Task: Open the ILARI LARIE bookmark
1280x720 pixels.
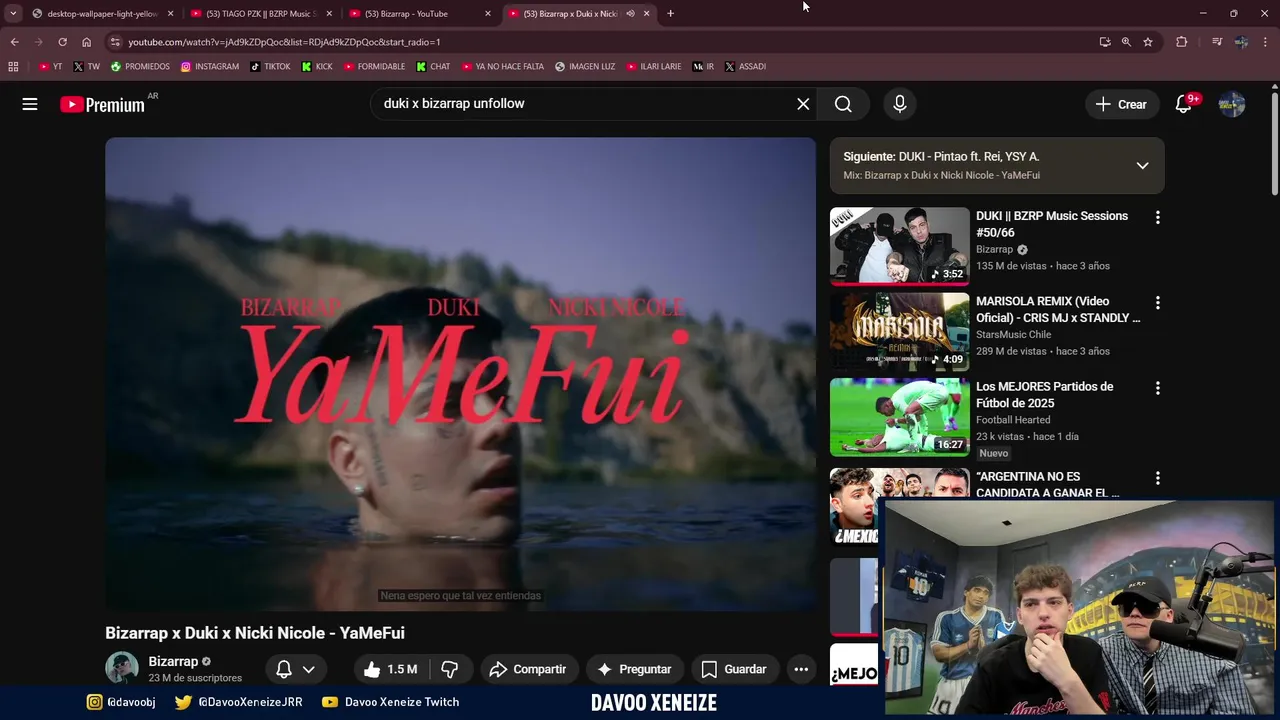Action: 654,67
